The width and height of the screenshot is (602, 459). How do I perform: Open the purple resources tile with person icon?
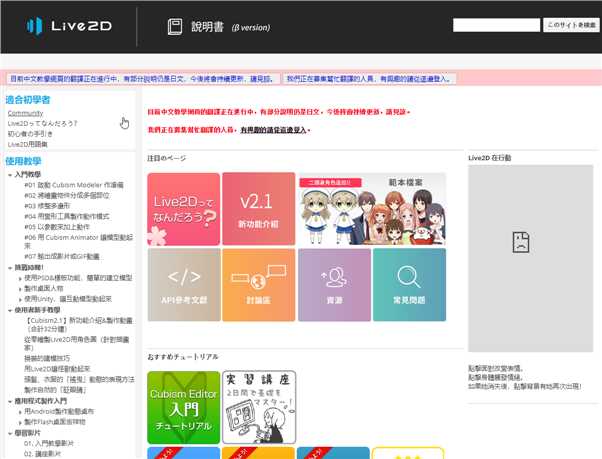[x=334, y=285]
